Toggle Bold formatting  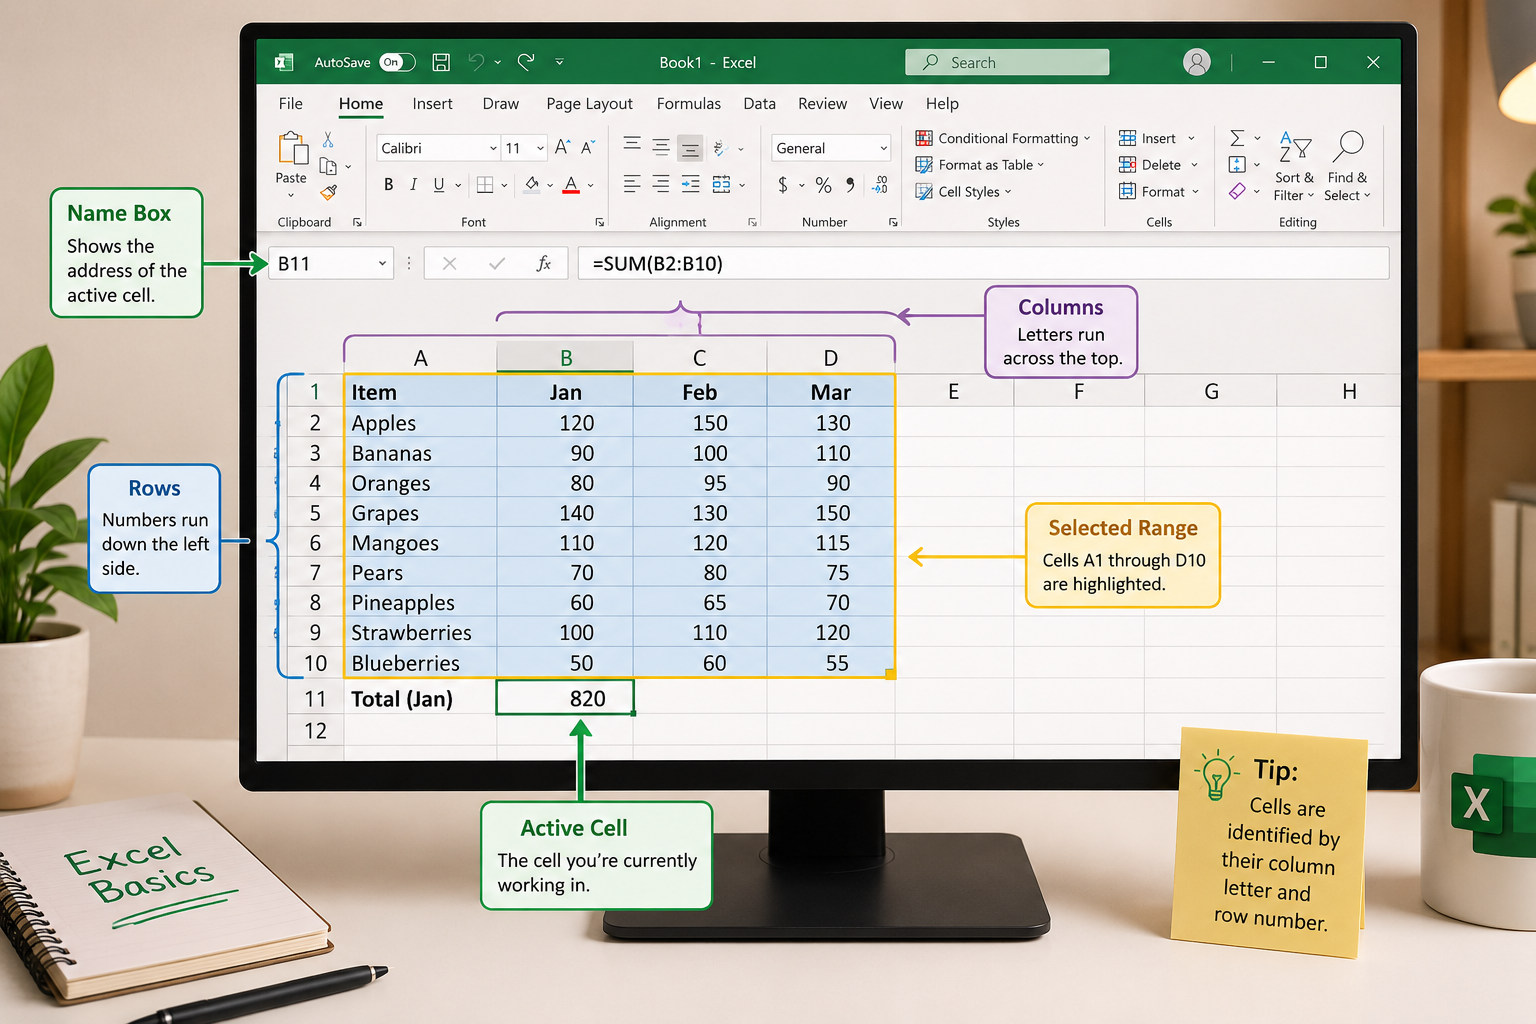[388, 184]
